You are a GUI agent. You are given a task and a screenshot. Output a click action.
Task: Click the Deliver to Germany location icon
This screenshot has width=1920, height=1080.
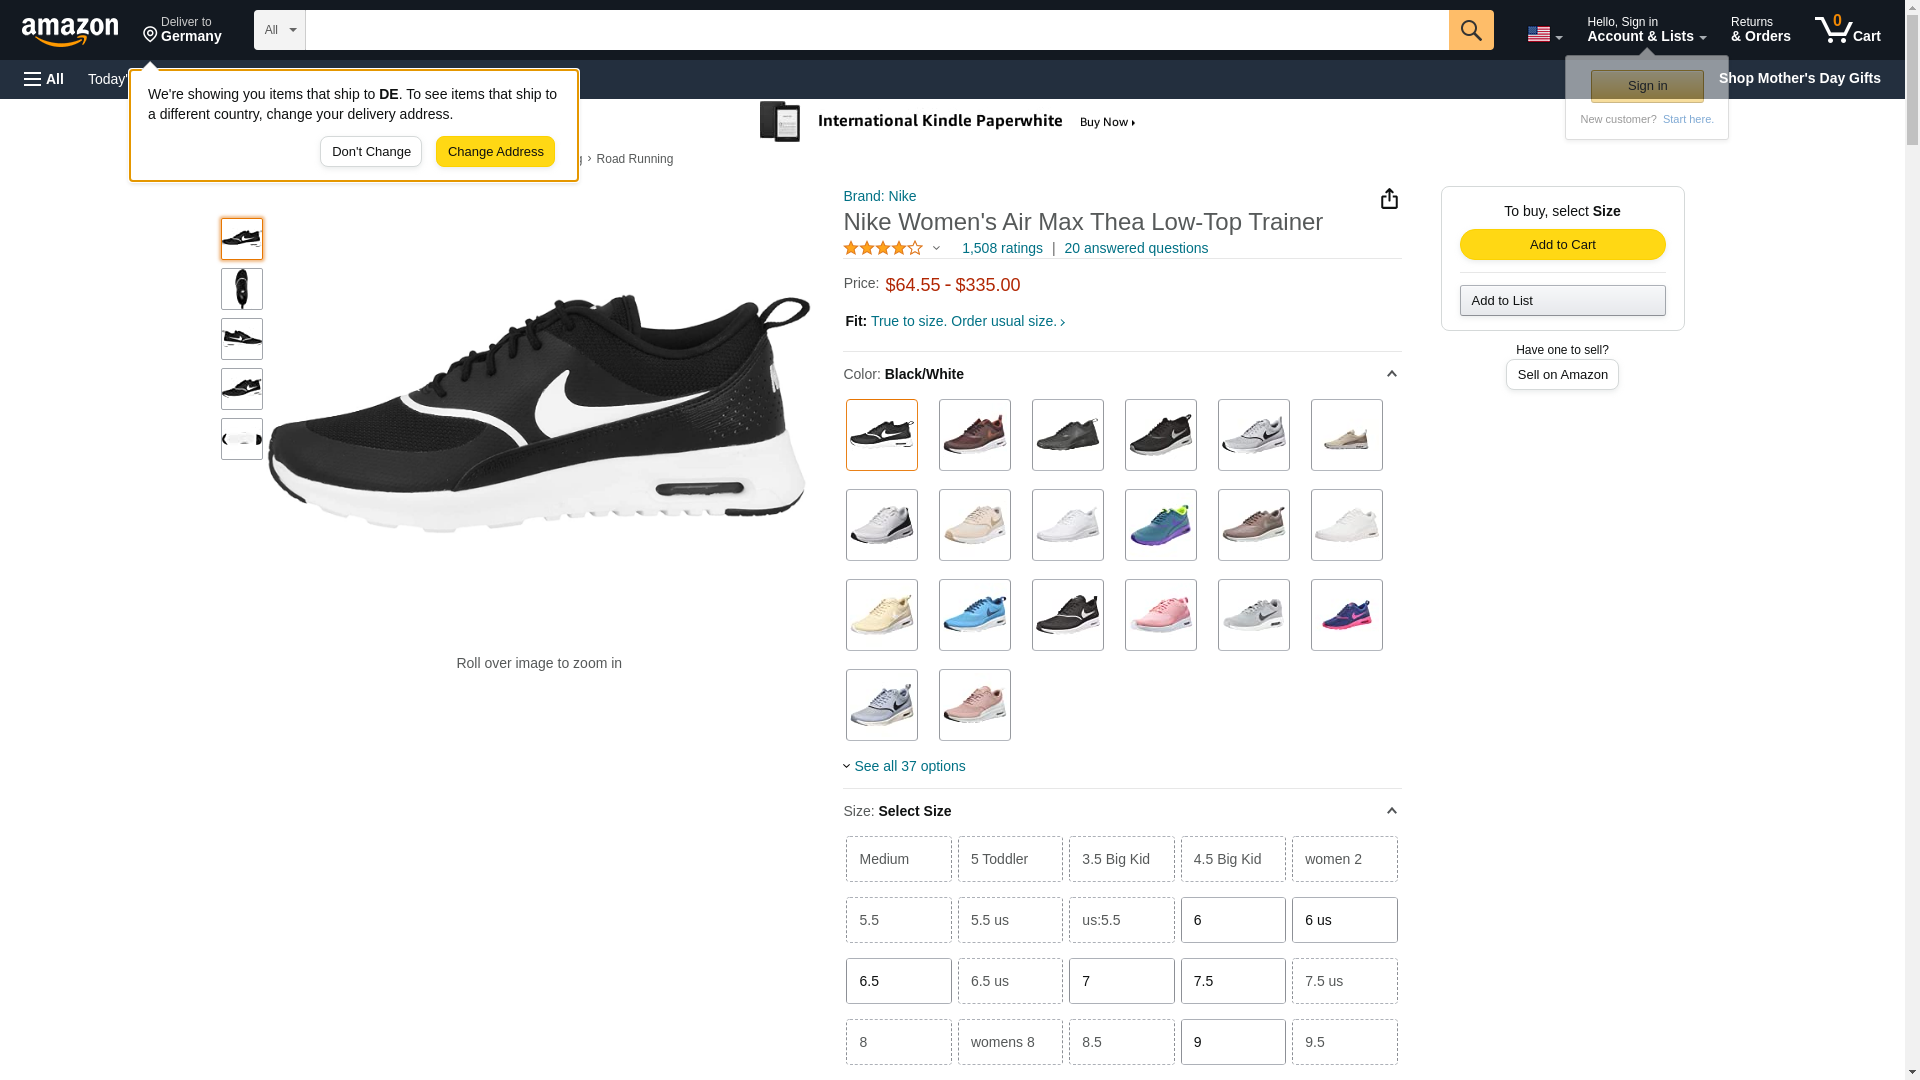[151, 35]
